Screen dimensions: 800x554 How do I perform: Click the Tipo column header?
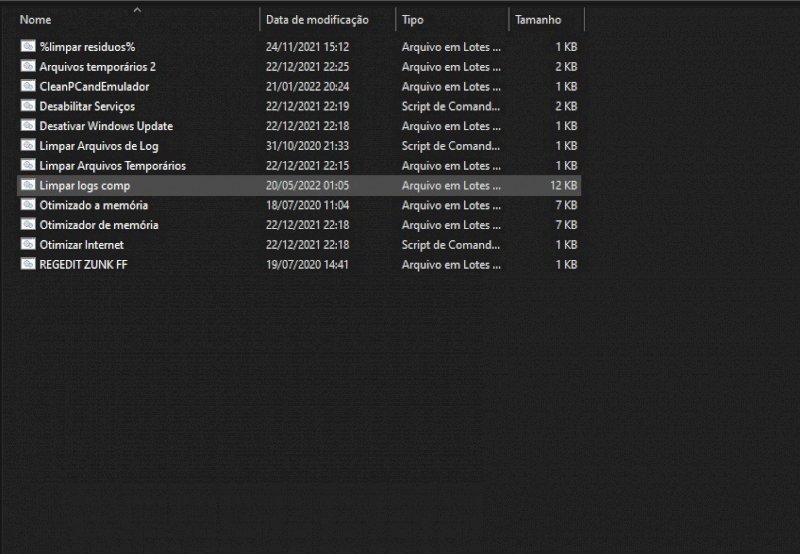(412, 20)
